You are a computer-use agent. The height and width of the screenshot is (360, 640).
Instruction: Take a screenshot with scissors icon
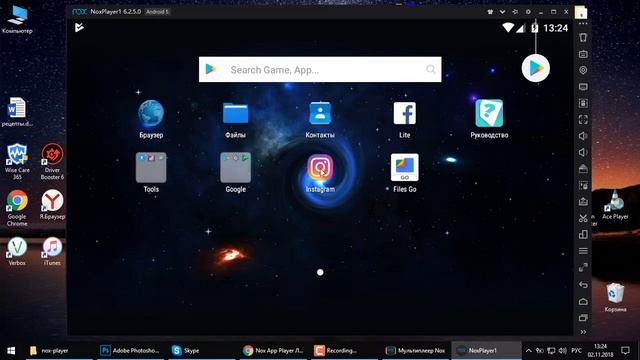[583, 218]
